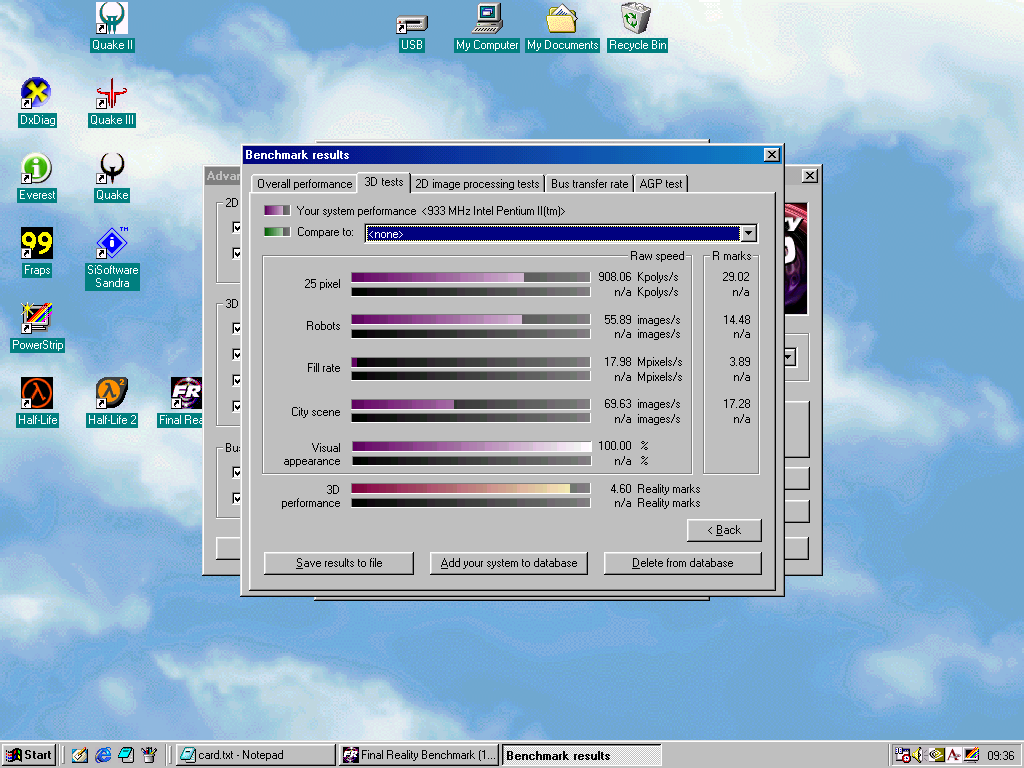Viewport: 1024px width, 768px height.
Task: Switch to the Overall performance tab
Action: coord(304,184)
